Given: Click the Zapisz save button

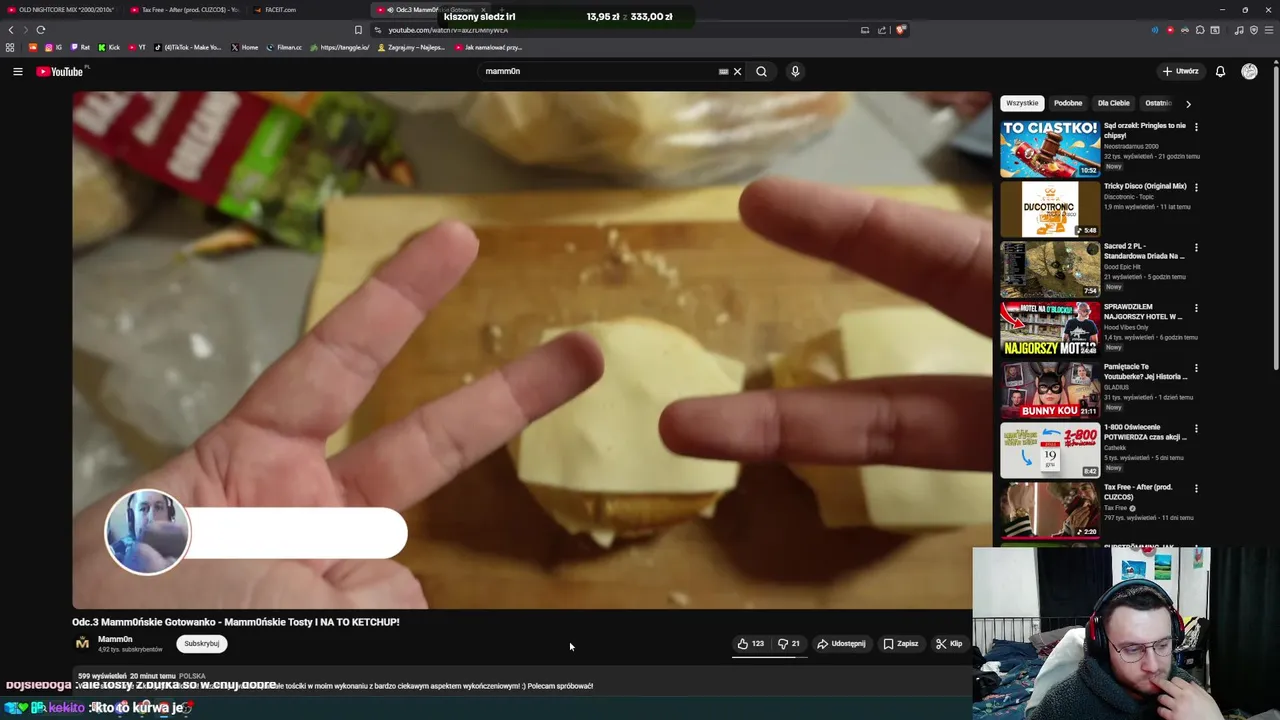Looking at the screenshot, I should (x=900, y=644).
